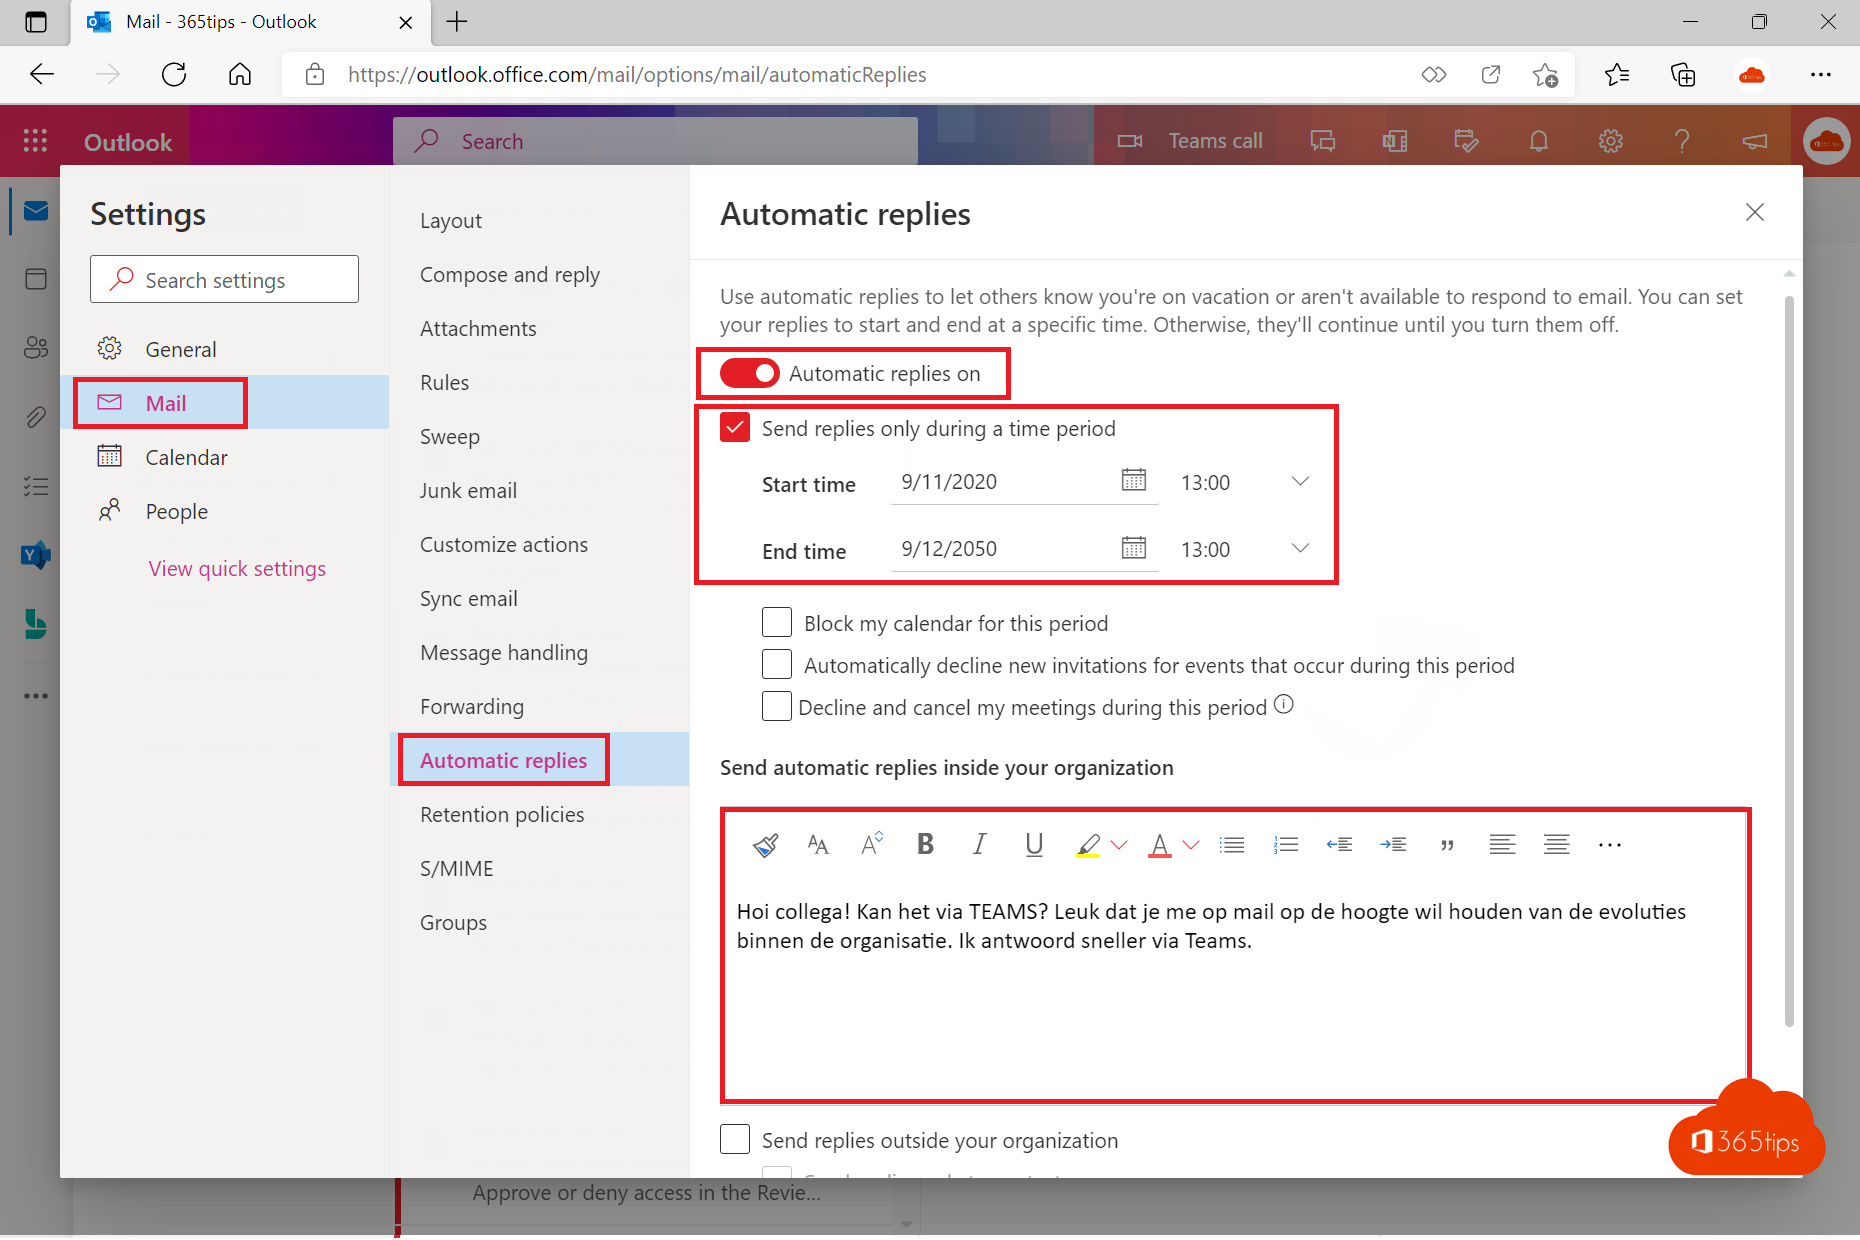Toggle Underline formatting in reply editor
The width and height of the screenshot is (1860, 1240).
coord(1034,845)
